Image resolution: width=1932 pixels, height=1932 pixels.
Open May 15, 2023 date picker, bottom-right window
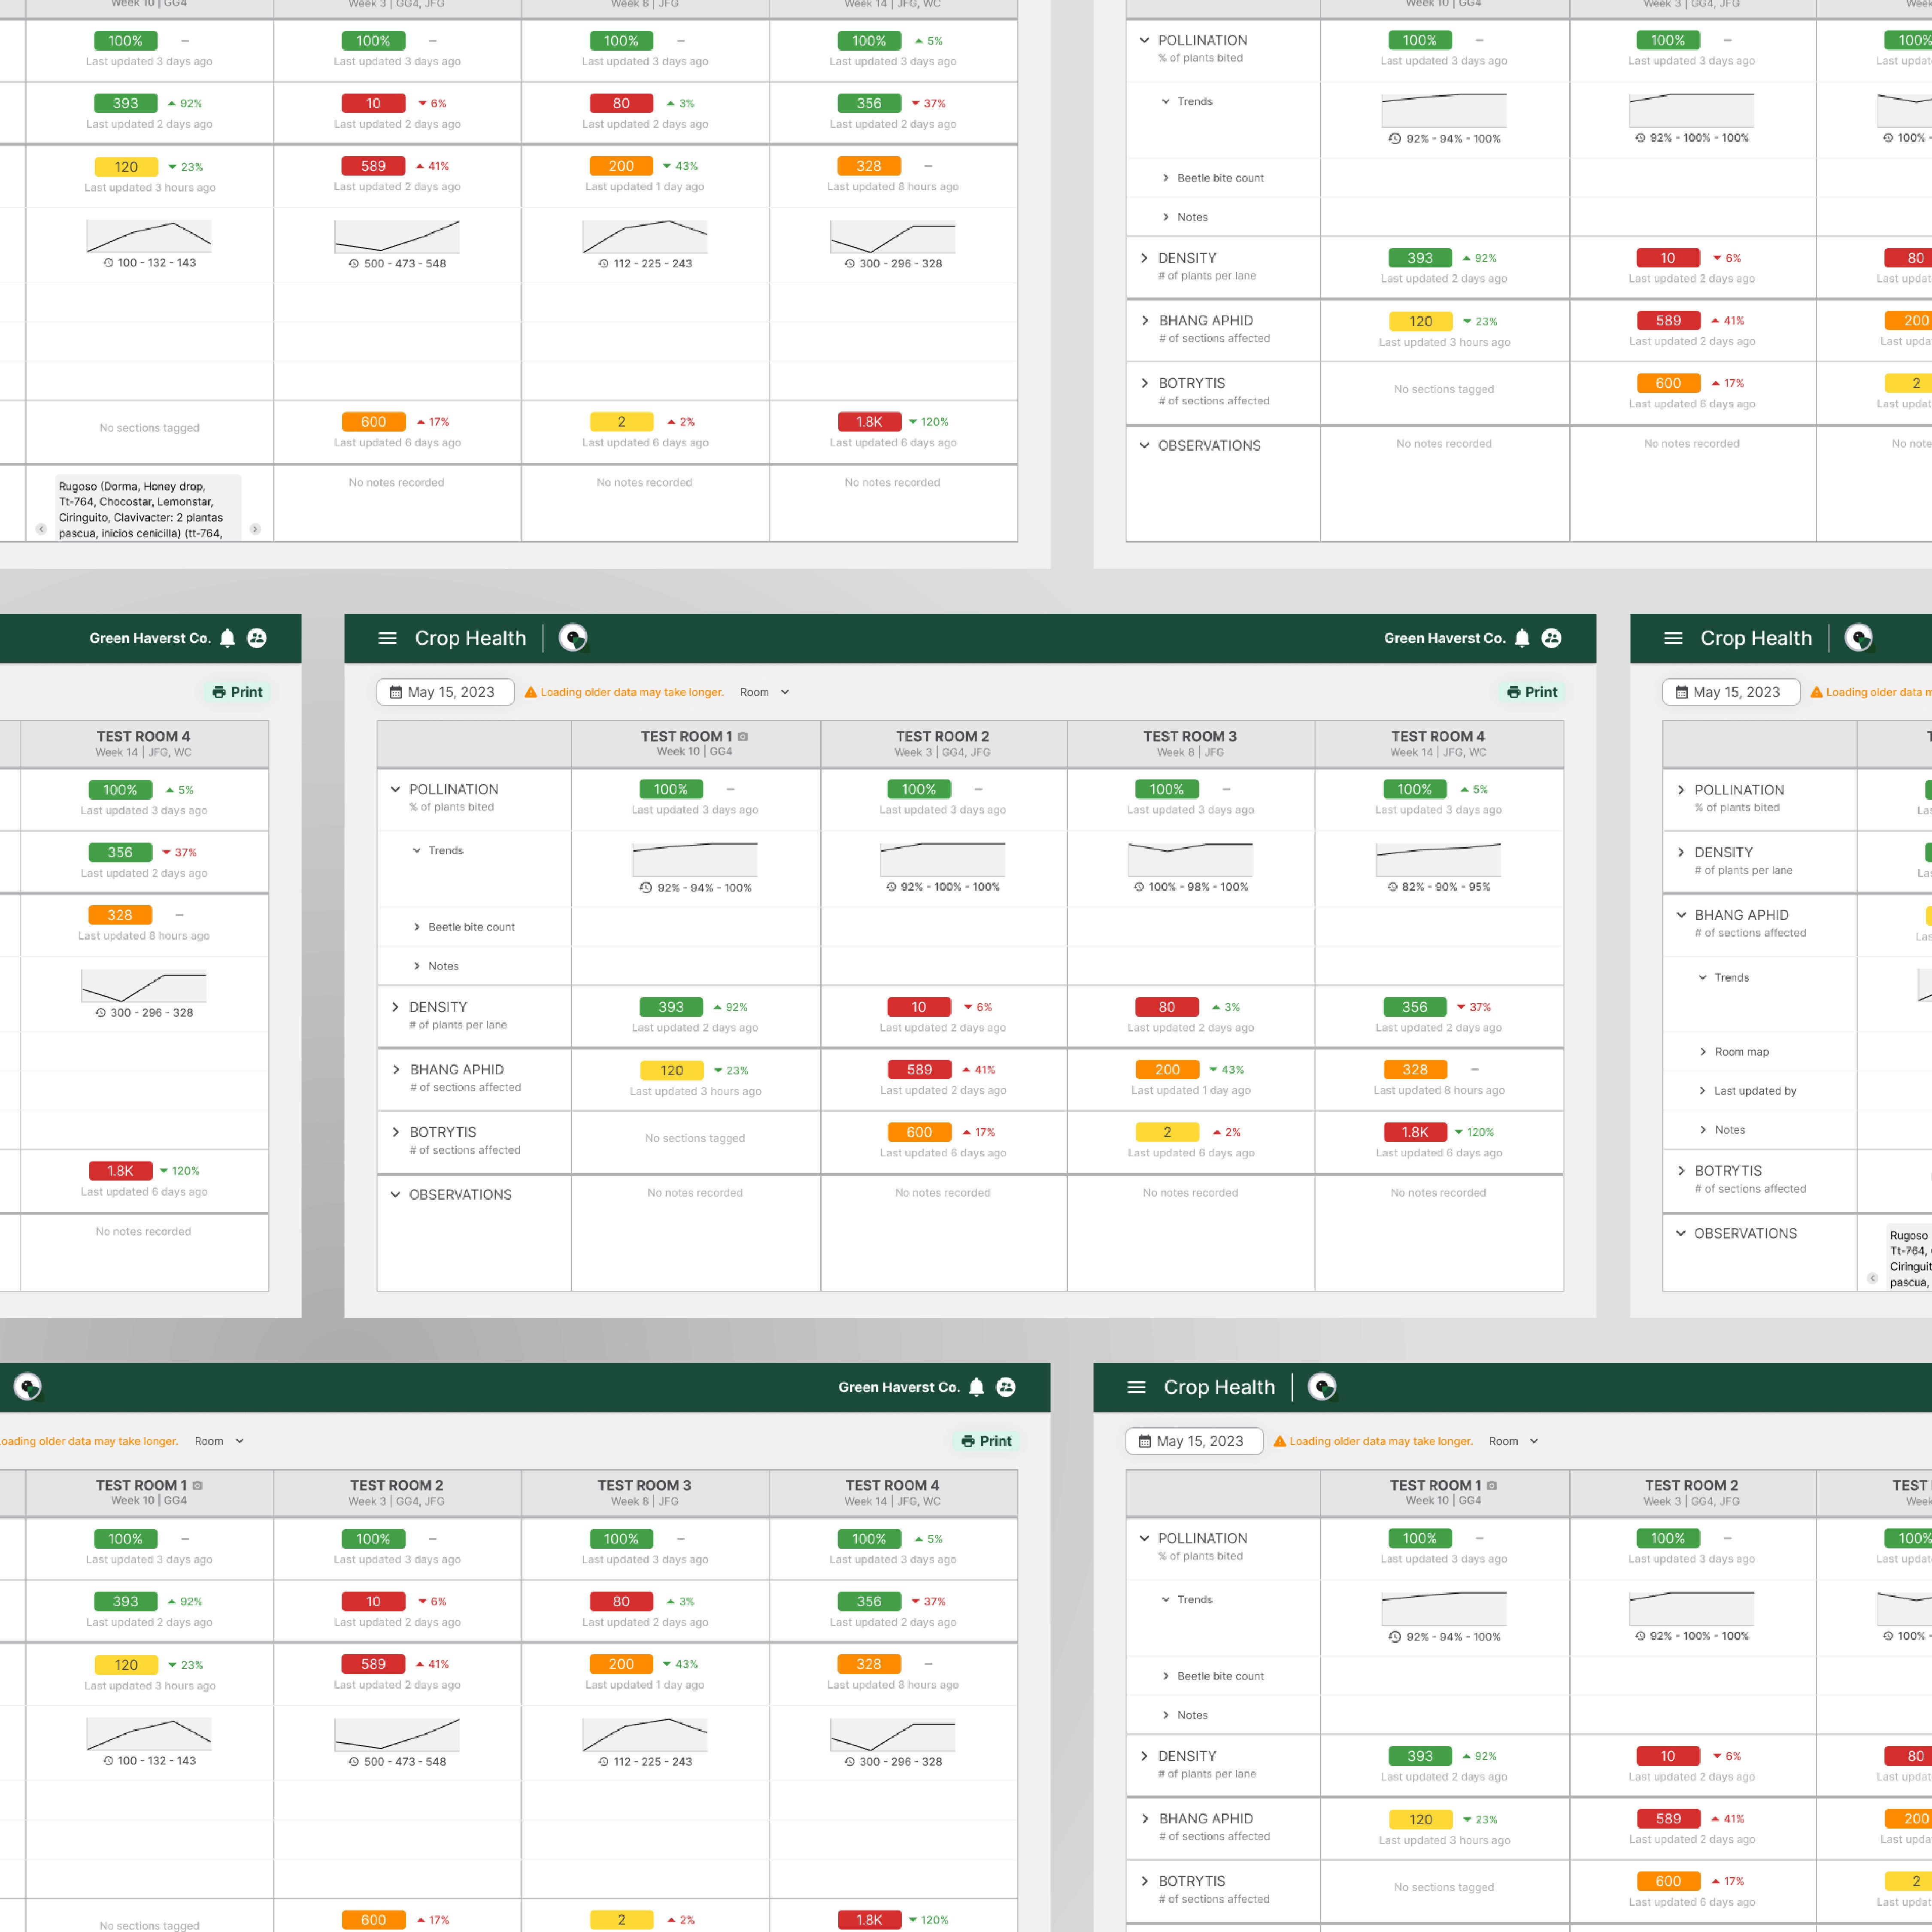tap(1194, 1441)
